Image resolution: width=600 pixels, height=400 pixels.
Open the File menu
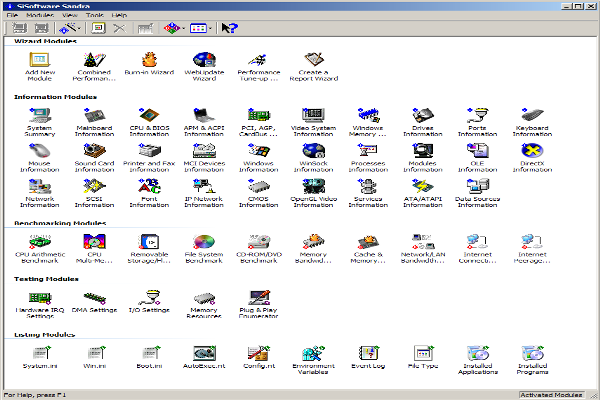[12, 15]
